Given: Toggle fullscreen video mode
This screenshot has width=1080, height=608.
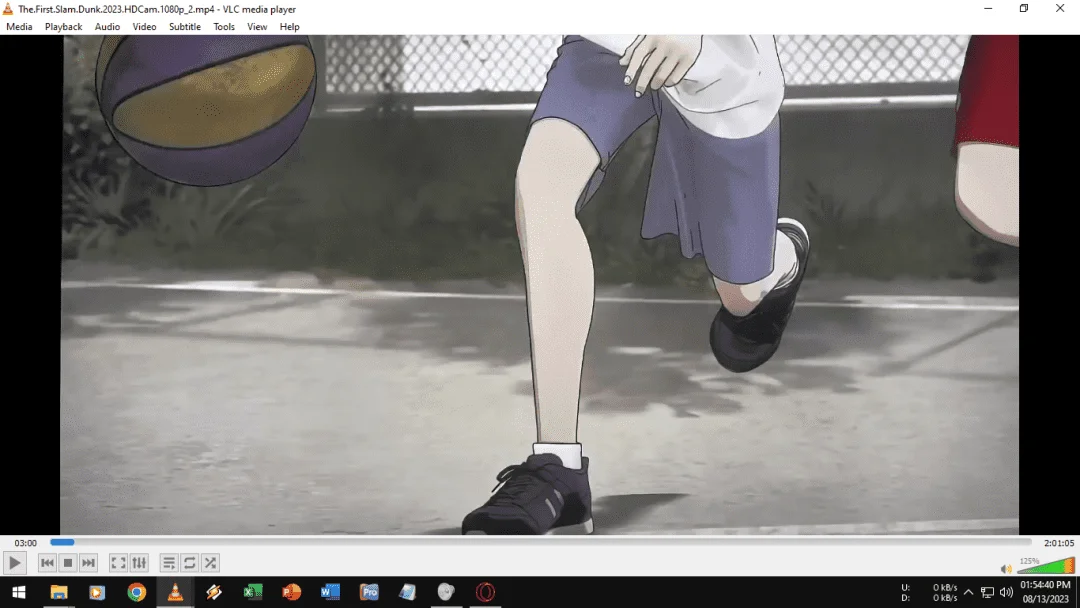Looking at the screenshot, I should [x=118, y=563].
